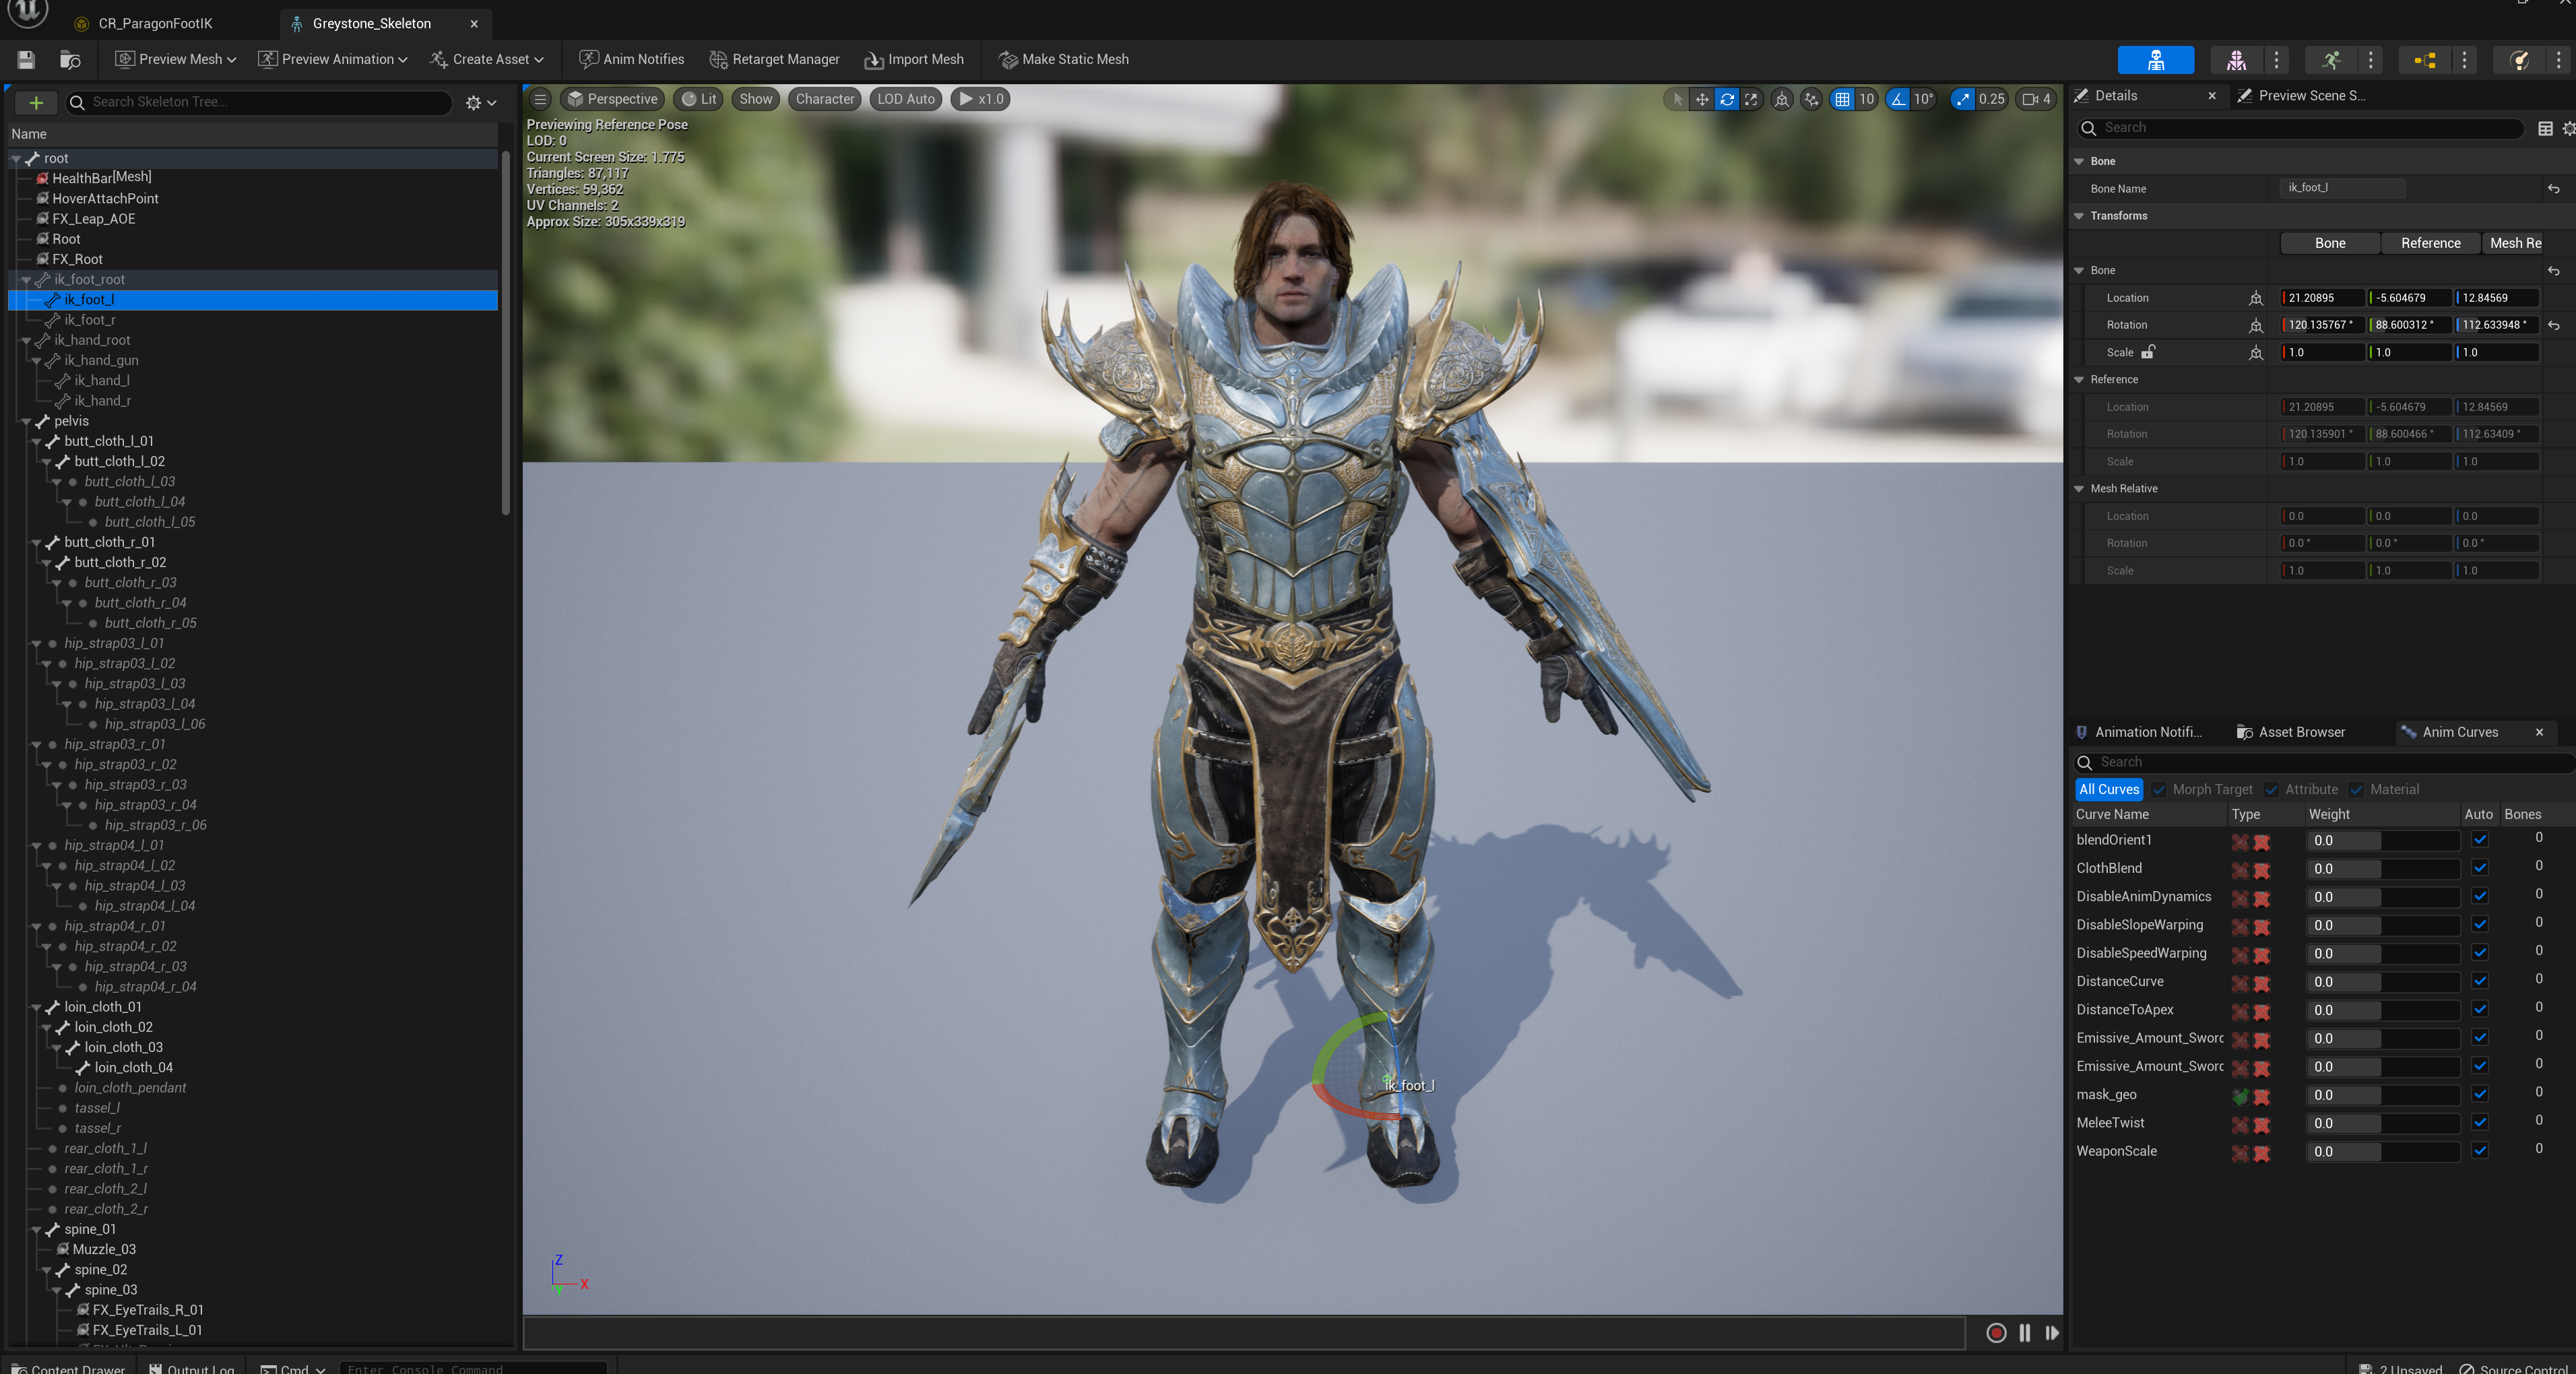Click the Search Skeleton Tree field
This screenshot has width=2576, height=1374.
point(259,102)
